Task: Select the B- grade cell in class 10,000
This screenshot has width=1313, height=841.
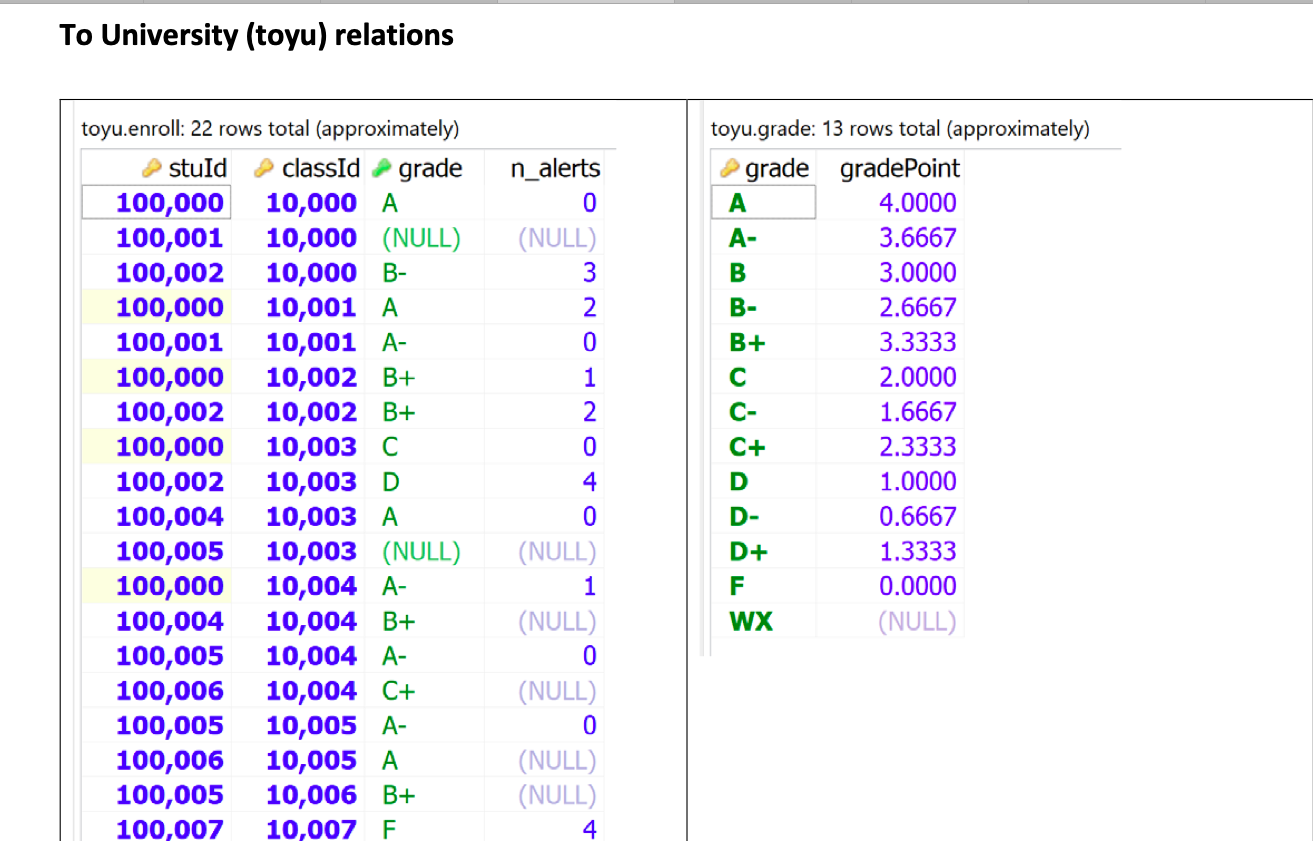Action: (x=394, y=272)
